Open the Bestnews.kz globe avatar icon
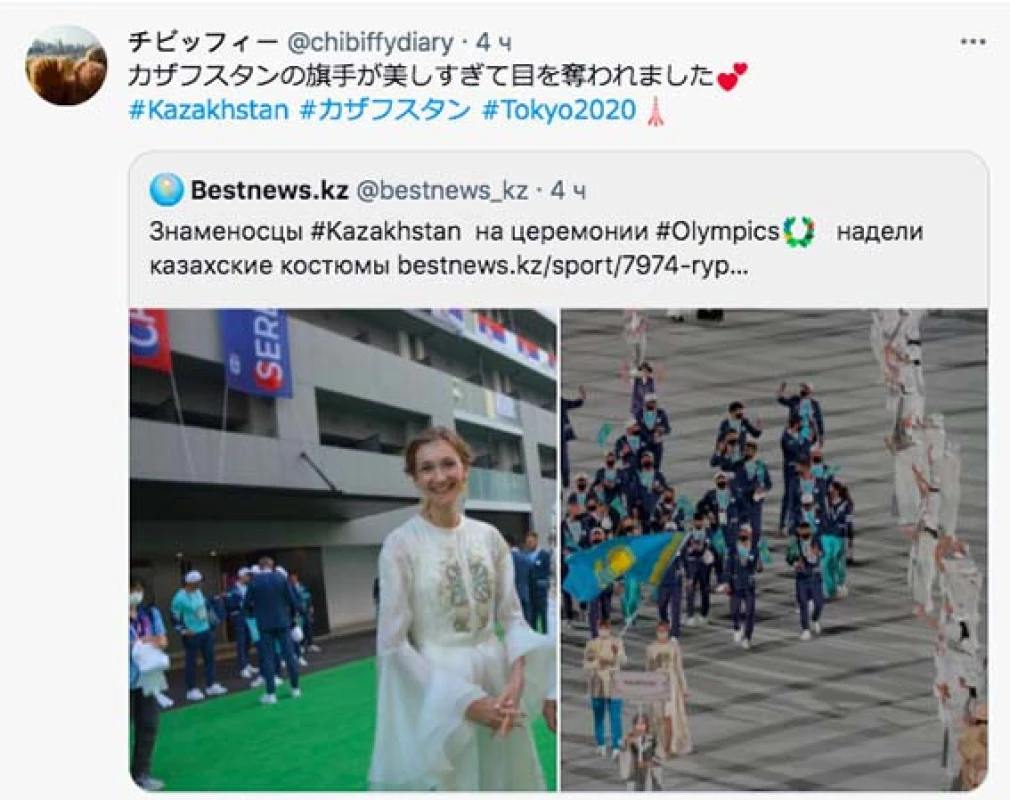1010x800 pixels. (166, 190)
